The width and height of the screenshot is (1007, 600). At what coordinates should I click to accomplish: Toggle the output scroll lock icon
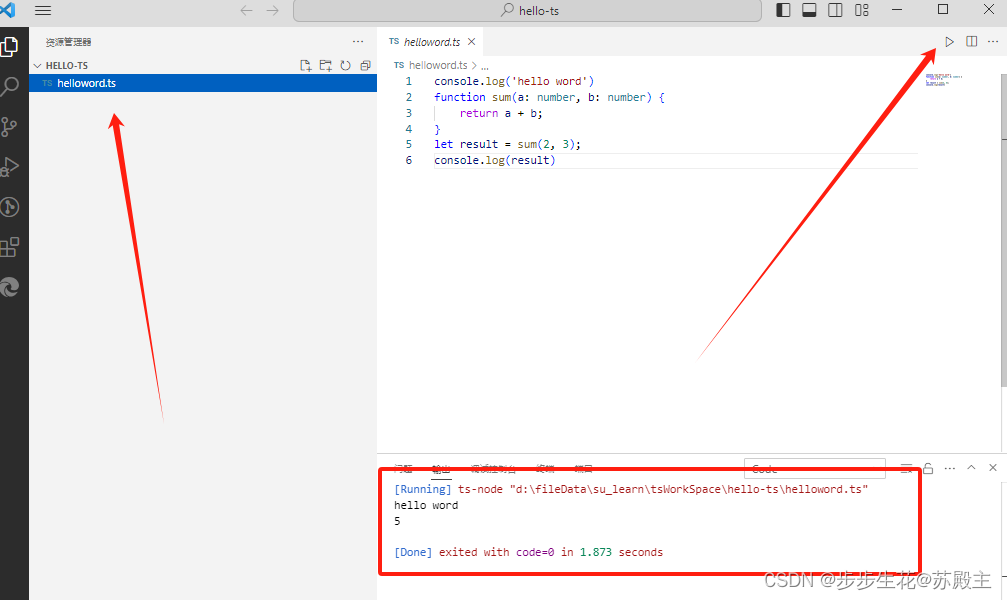pos(928,468)
